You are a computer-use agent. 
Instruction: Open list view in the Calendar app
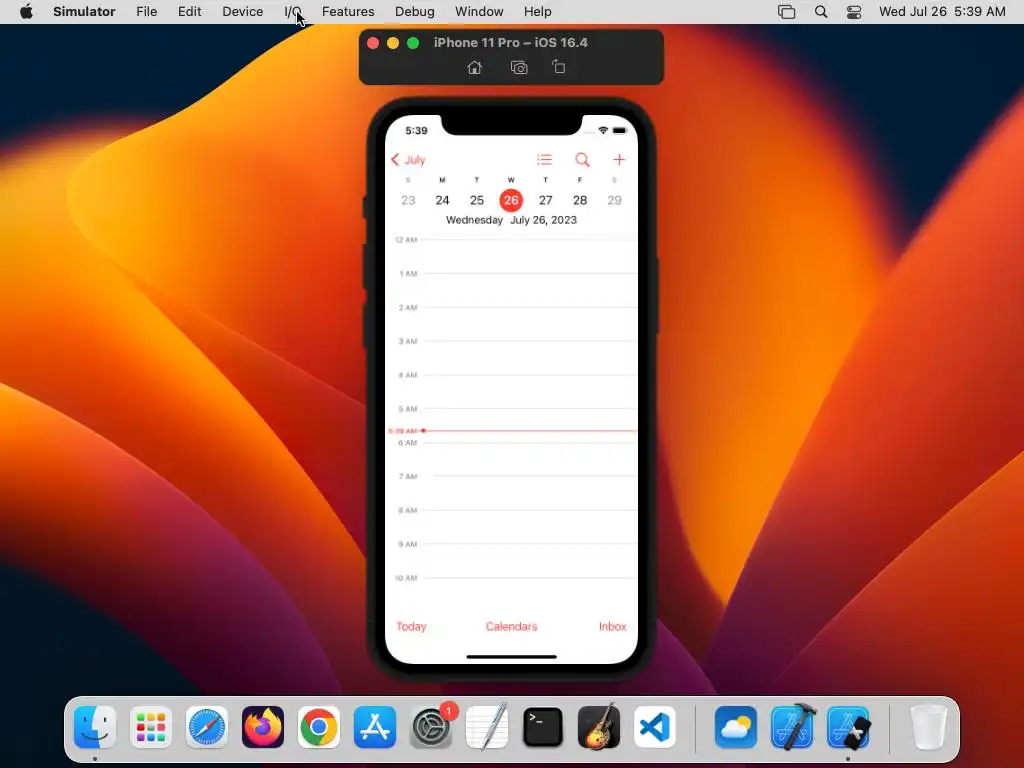[x=545, y=159]
